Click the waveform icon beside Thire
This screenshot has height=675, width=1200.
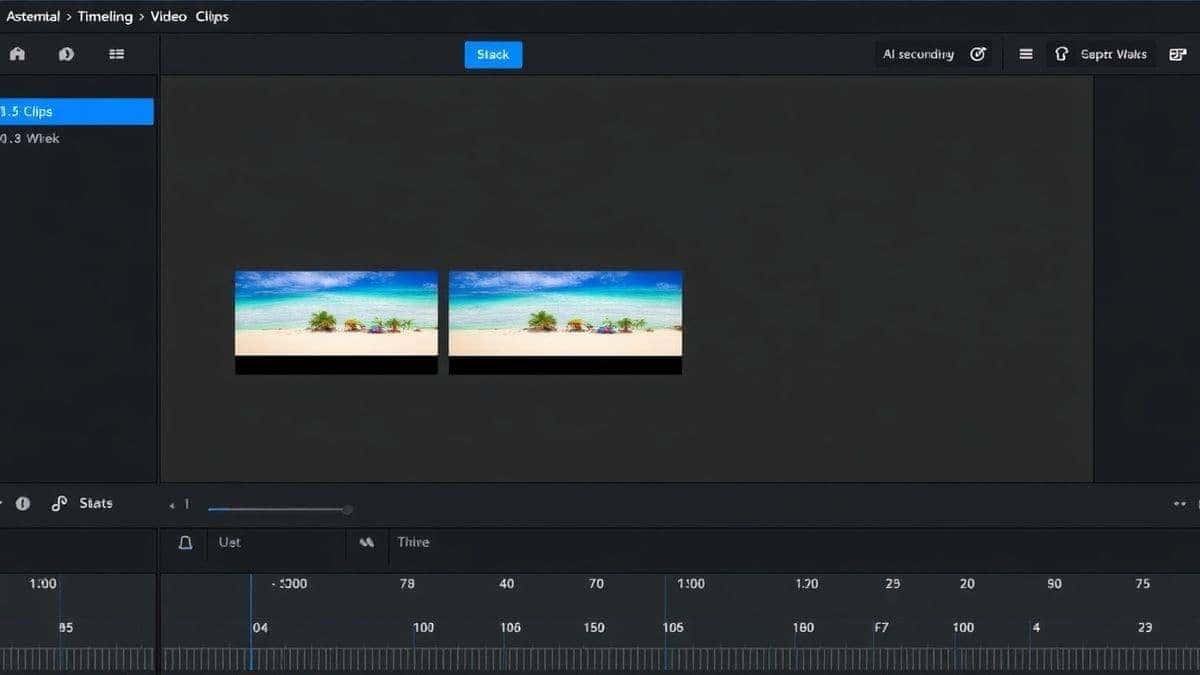click(x=367, y=542)
